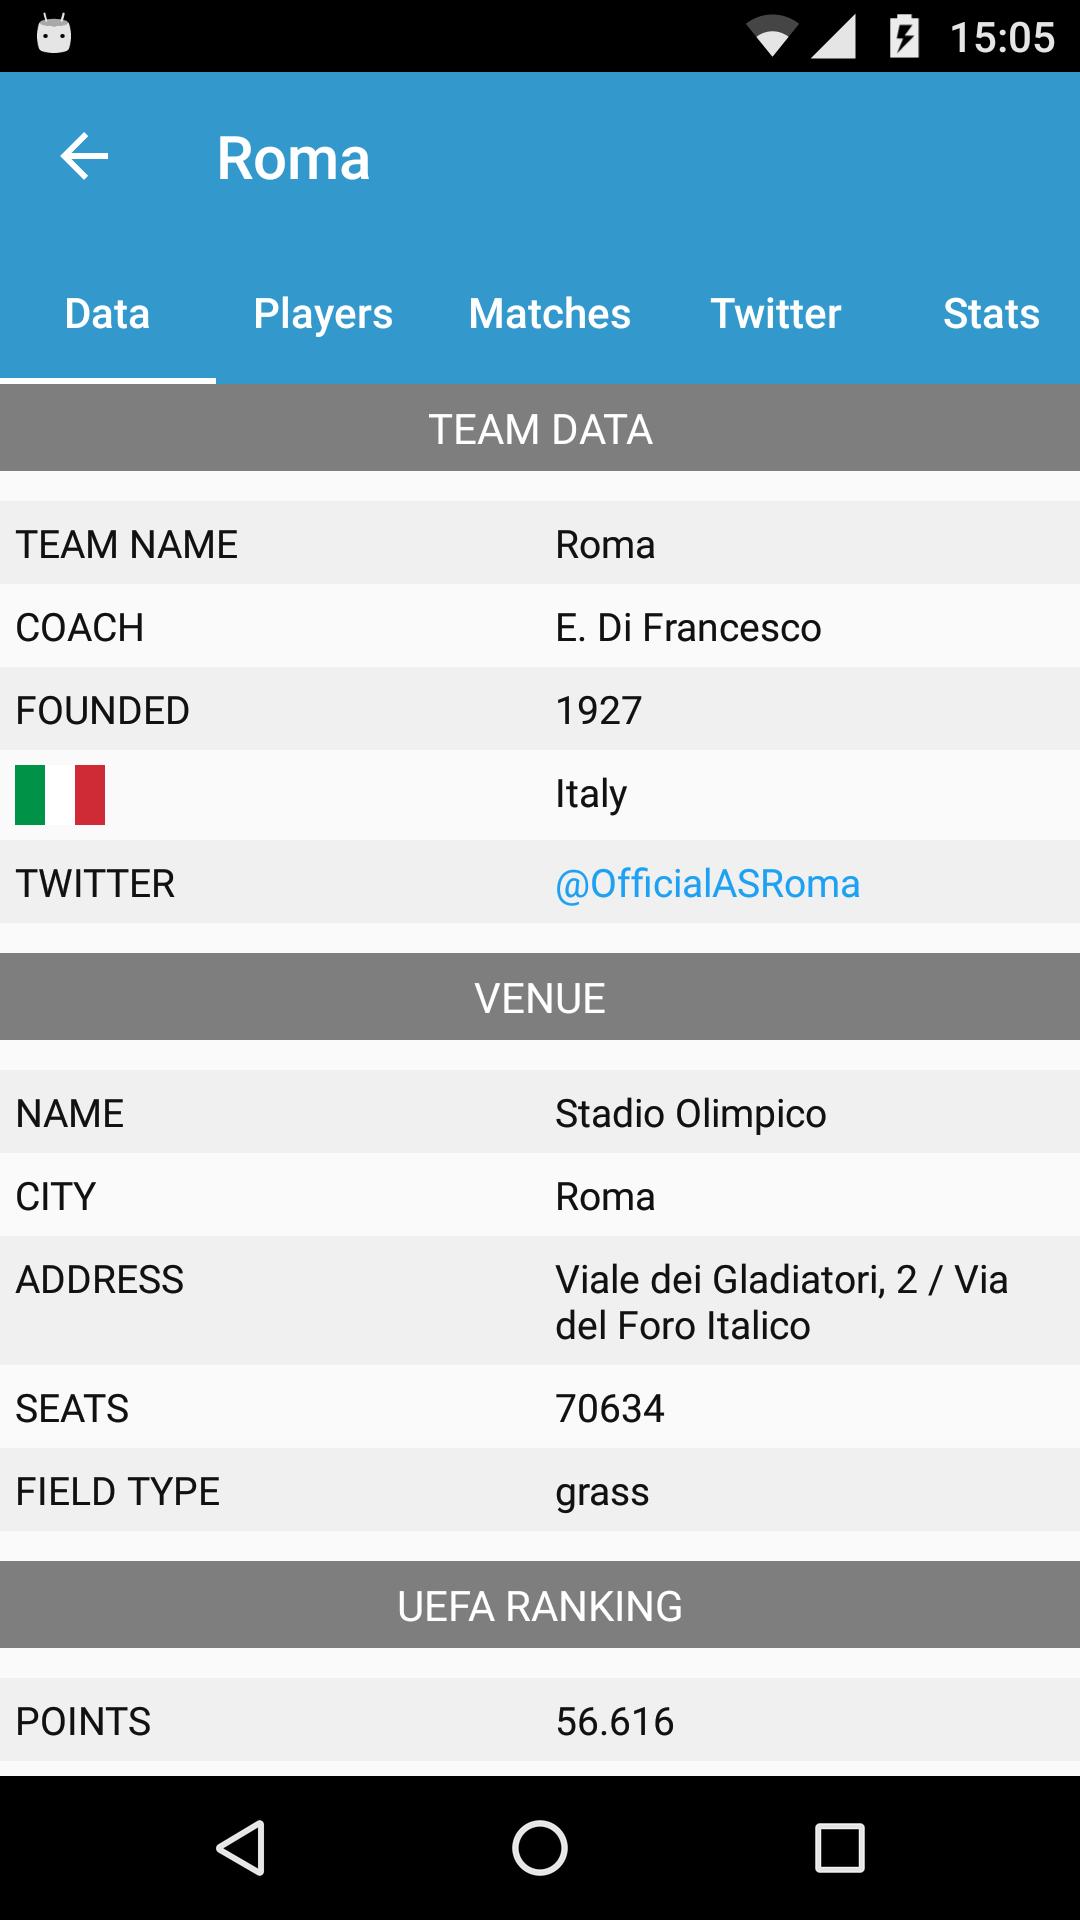The width and height of the screenshot is (1080, 1920).
Task: Open the @OfficialASRoma Twitter link
Action: click(x=707, y=884)
